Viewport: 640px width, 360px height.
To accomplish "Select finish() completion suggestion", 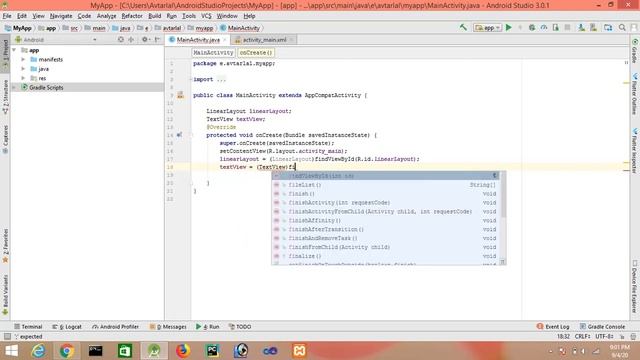I will coord(385,194).
